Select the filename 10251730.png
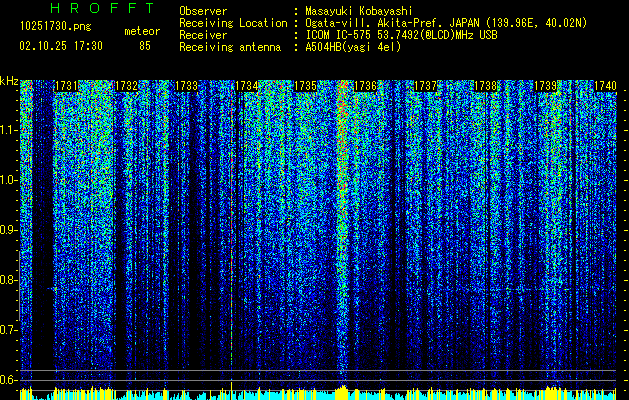Viewport: 629px width, 400px height. coord(55,26)
